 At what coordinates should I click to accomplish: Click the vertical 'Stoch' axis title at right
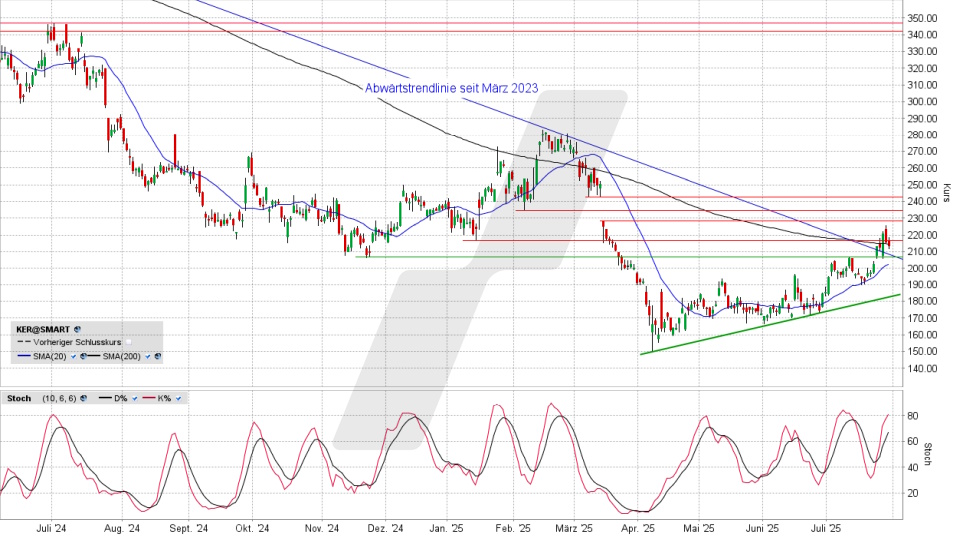point(927,454)
